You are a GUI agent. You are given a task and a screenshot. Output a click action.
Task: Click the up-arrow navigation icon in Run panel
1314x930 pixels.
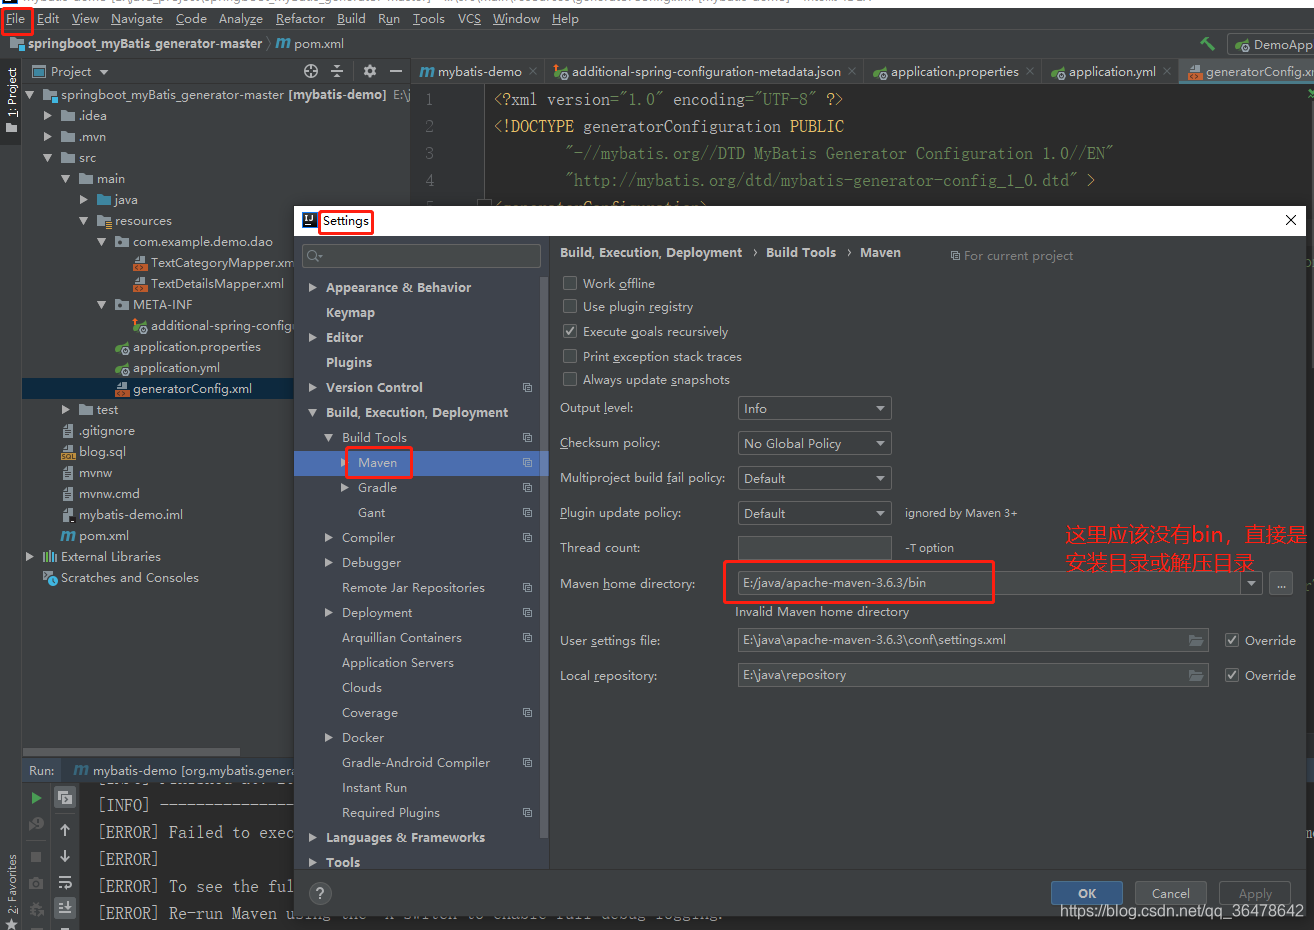tap(65, 830)
